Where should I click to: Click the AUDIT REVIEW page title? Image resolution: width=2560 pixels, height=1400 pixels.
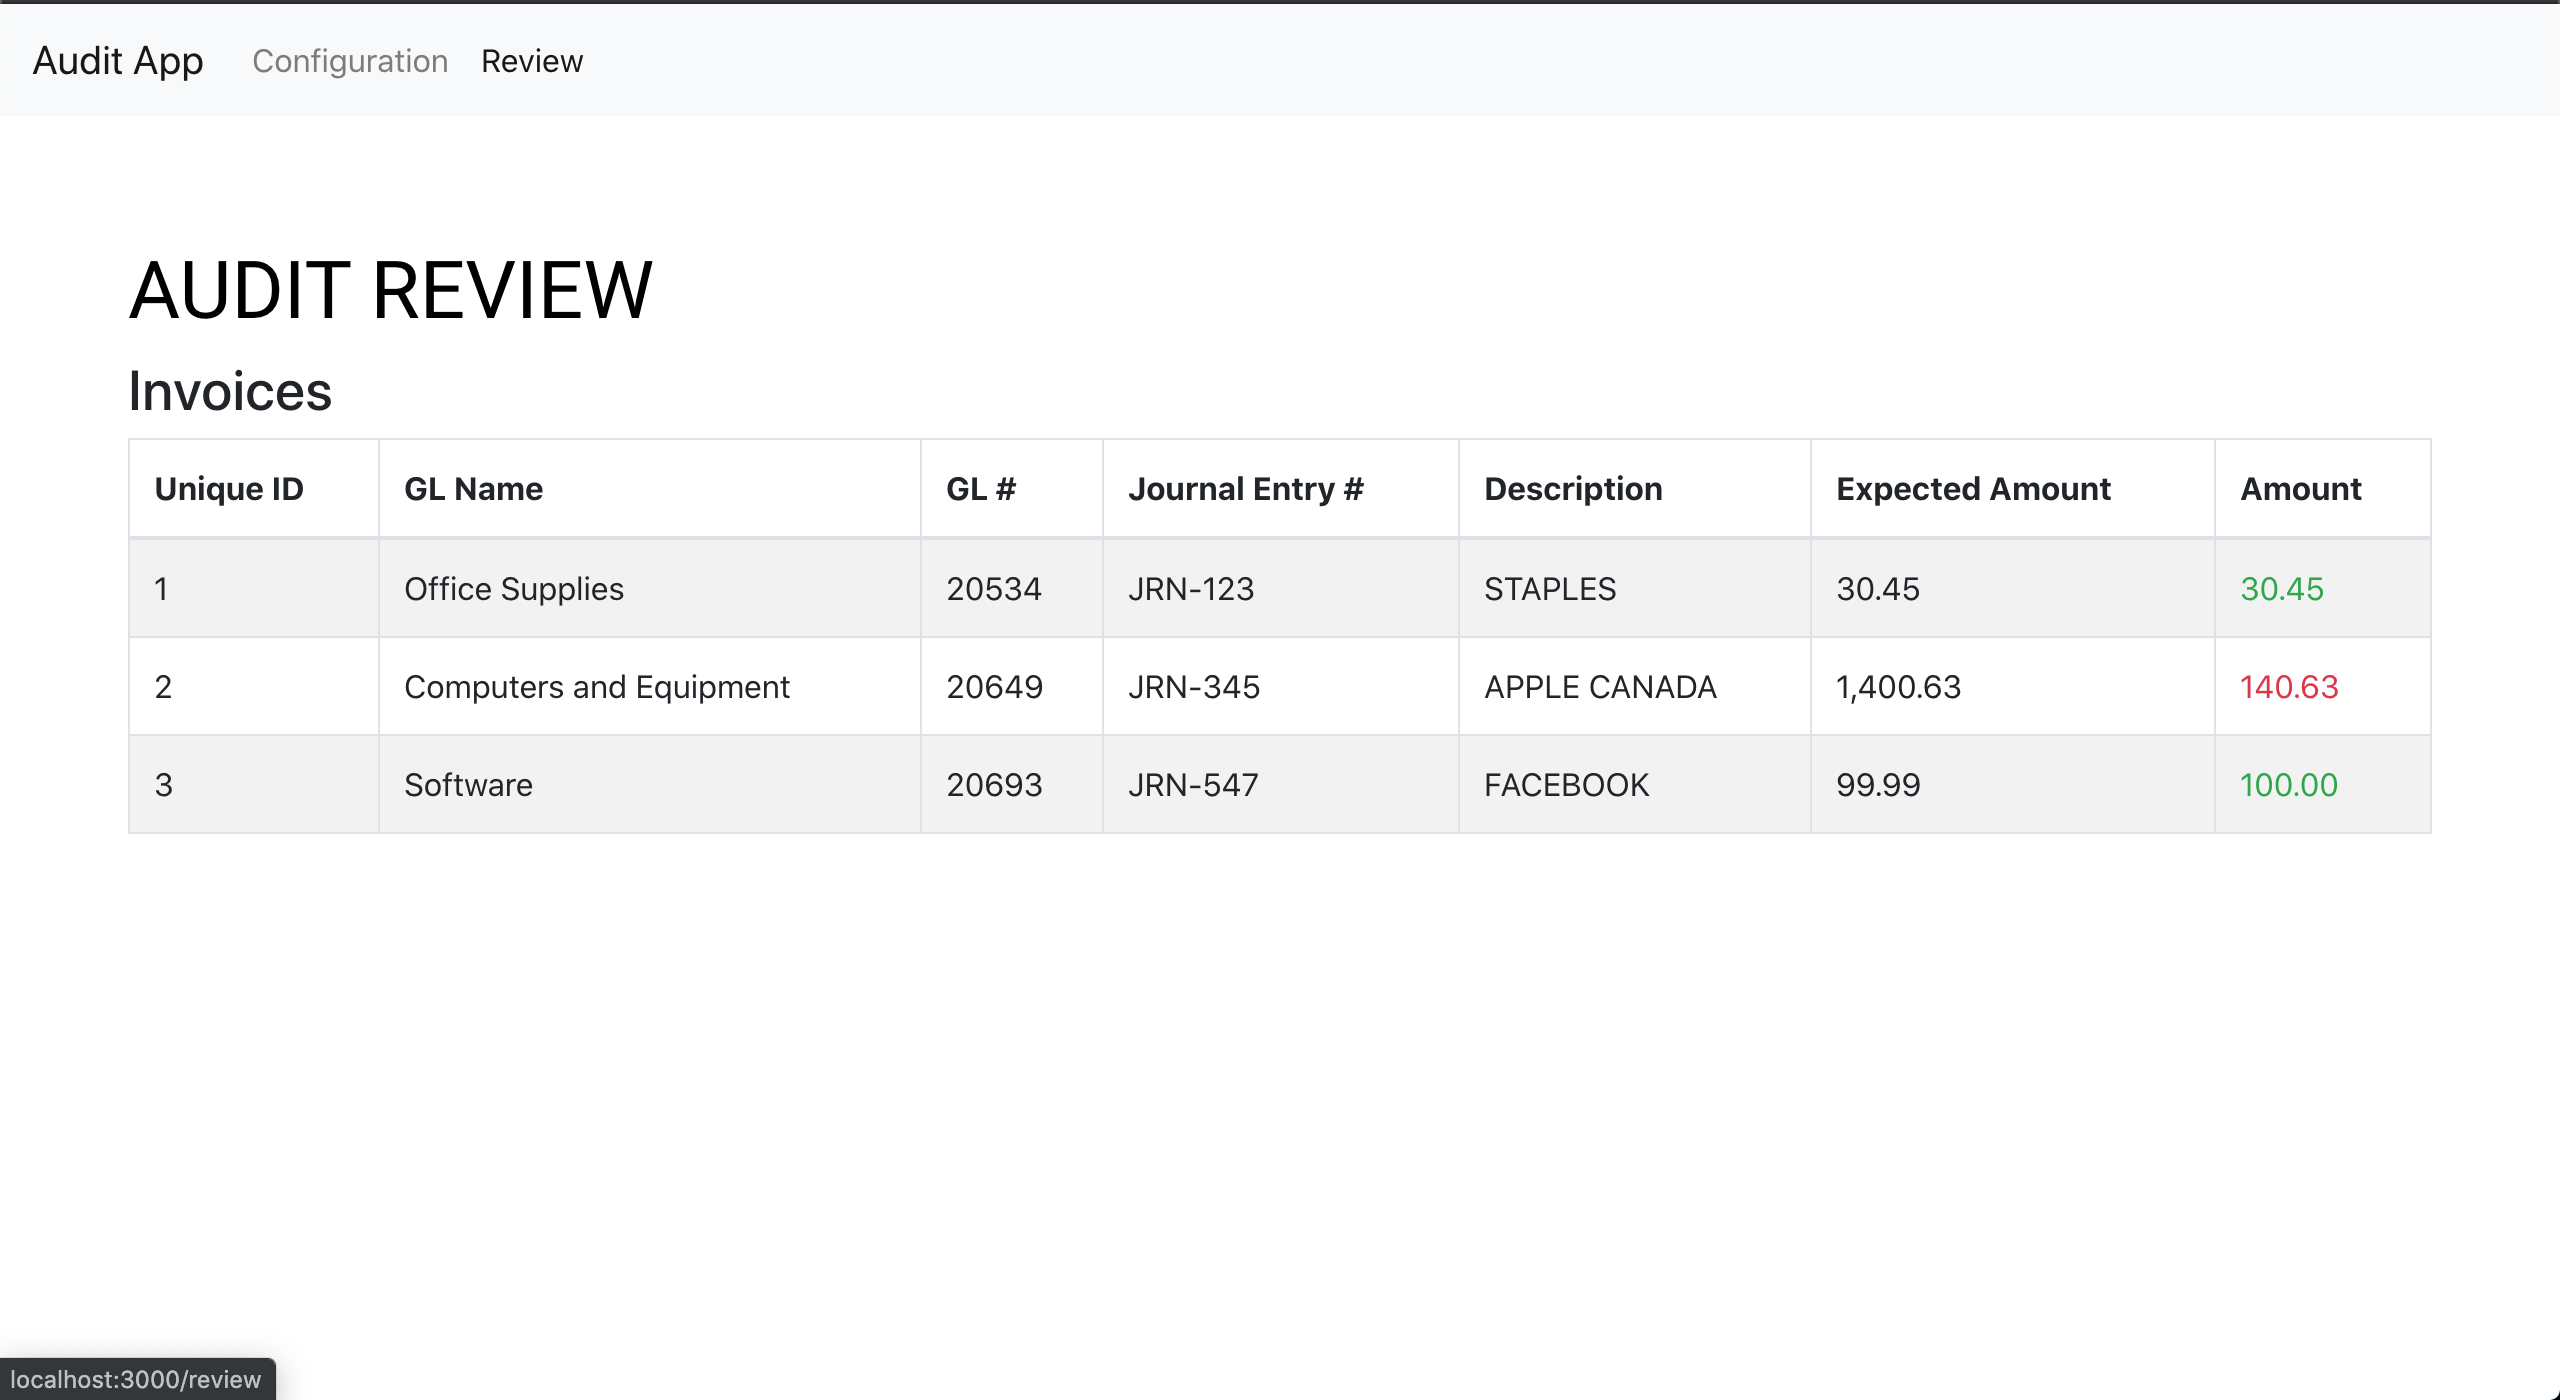point(391,290)
